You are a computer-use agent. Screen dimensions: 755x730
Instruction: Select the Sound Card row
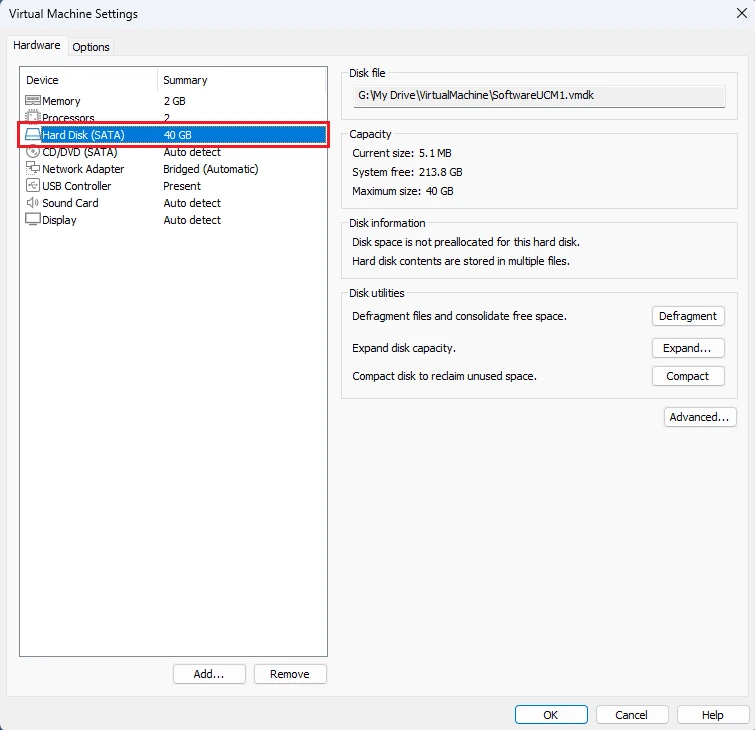pyautogui.click(x=173, y=203)
